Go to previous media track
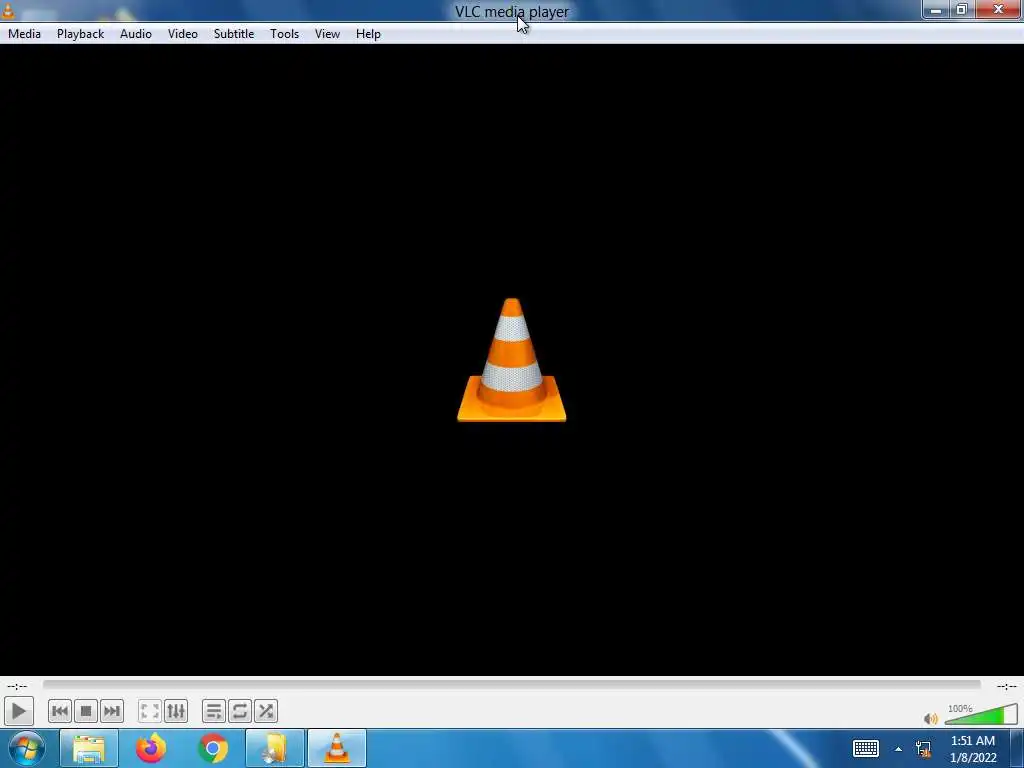The height and width of the screenshot is (768, 1024). point(59,711)
